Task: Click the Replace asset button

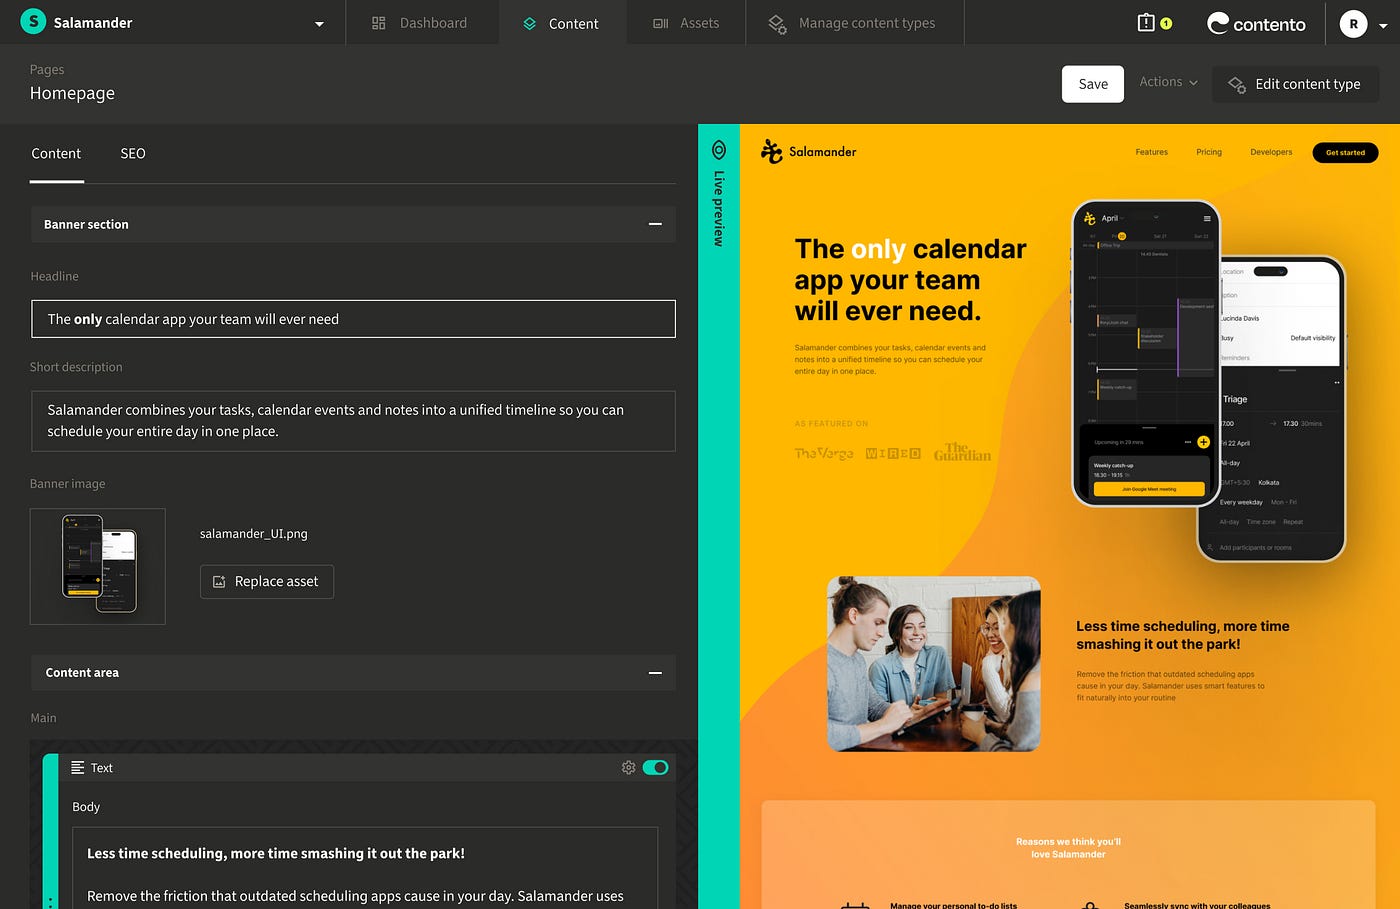Action: coord(267,581)
